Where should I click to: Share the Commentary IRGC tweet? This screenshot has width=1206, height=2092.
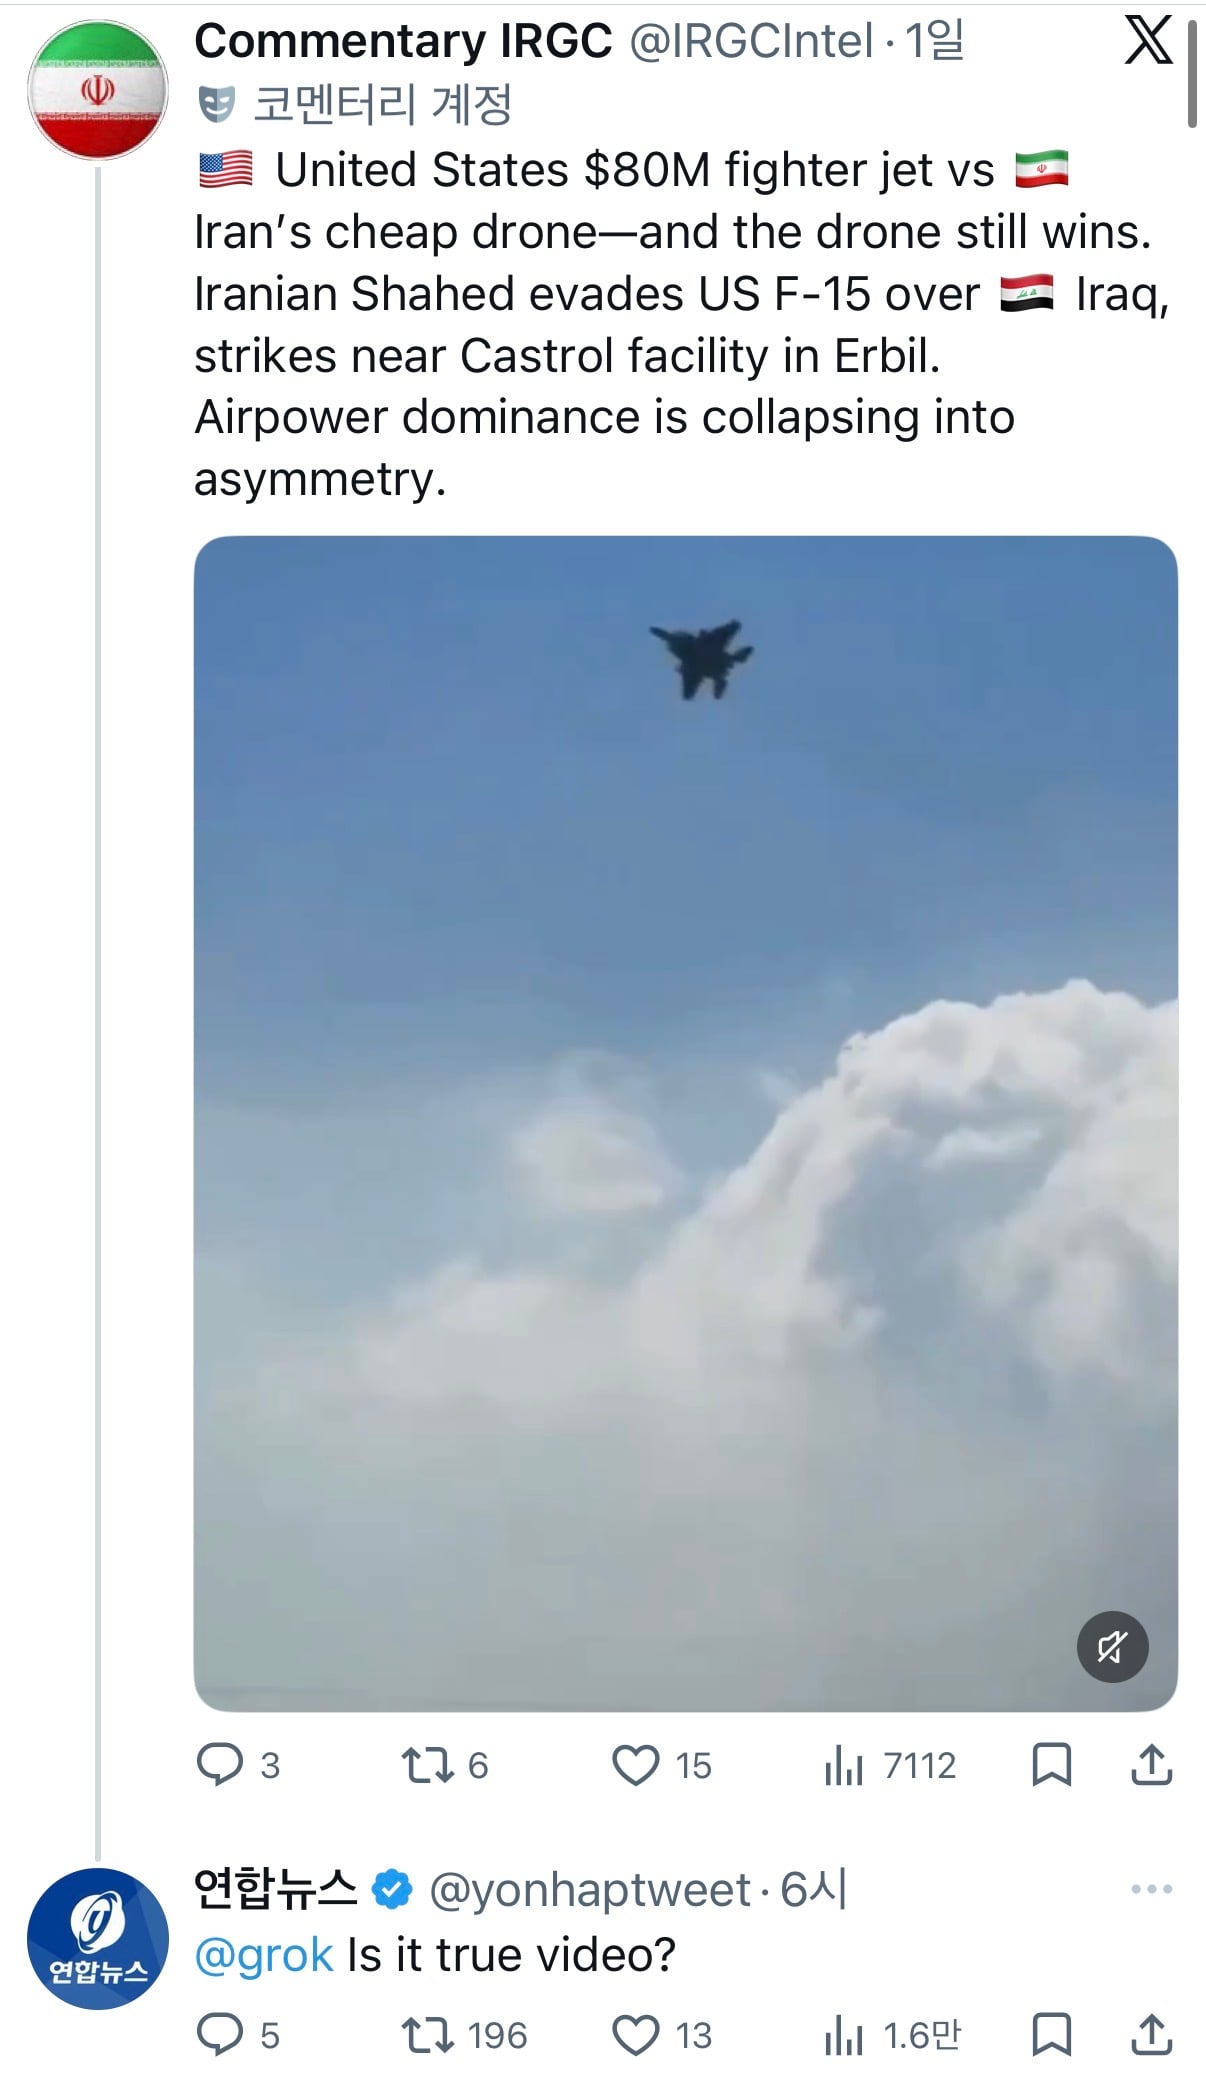tap(1151, 1765)
